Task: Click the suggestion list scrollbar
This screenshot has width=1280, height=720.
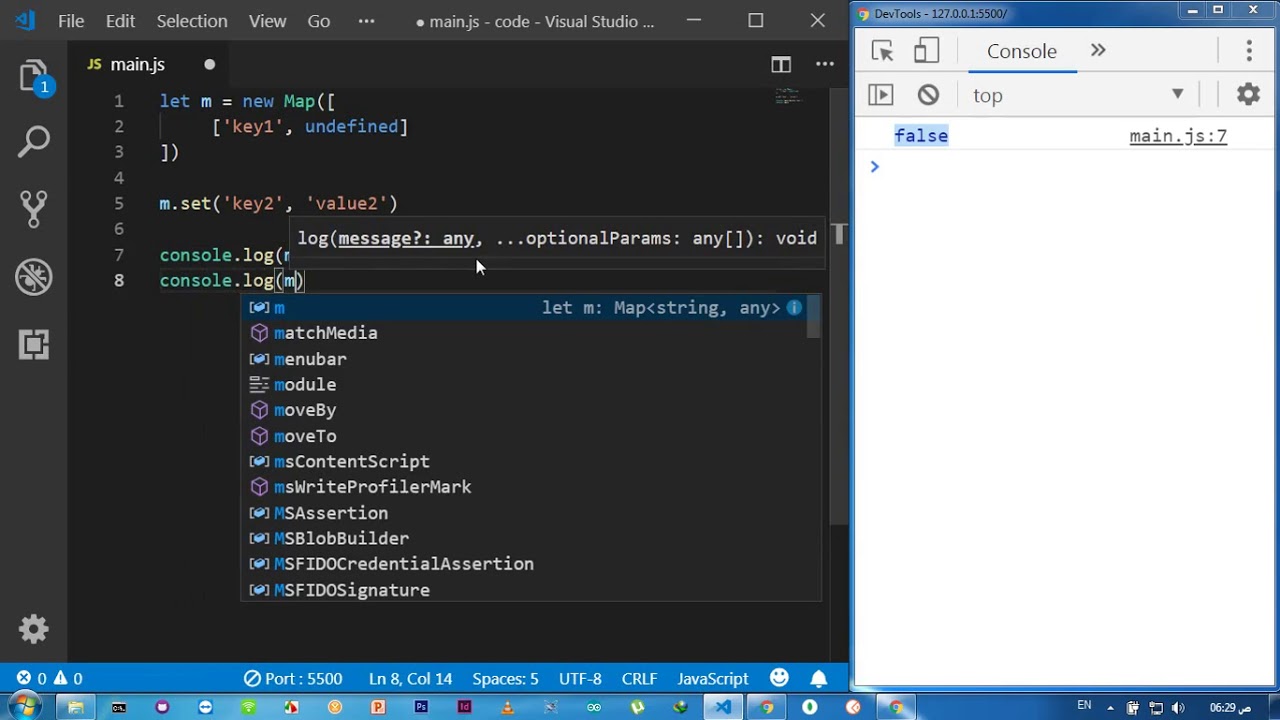Action: click(815, 317)
